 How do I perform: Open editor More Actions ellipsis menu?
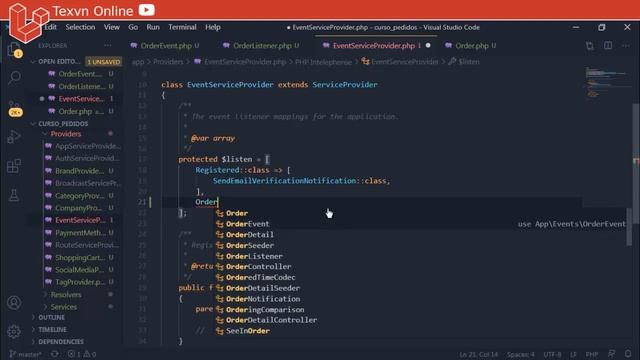[x=626, y=46]
